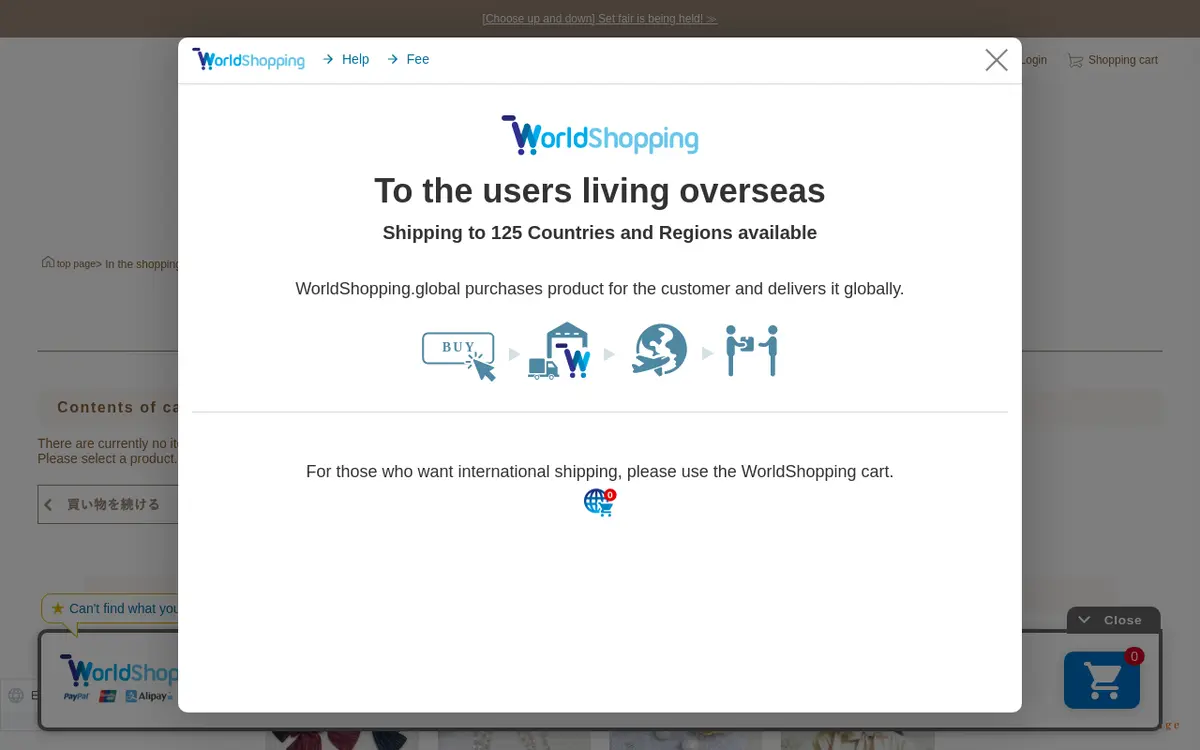
Task: Click the 'To the users living overseas' heading
Action: (600, 190)
